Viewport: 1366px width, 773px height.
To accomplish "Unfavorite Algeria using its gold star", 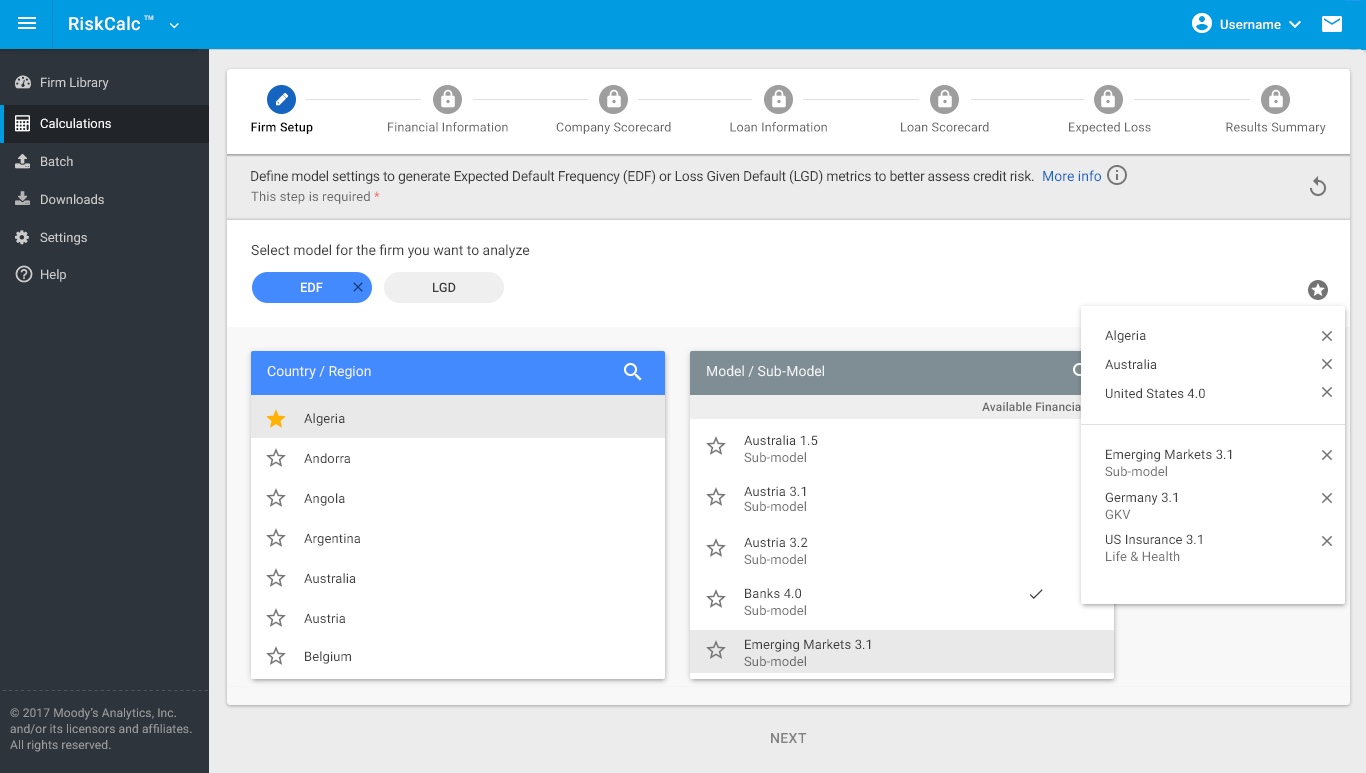I will (x=276, y=419).
